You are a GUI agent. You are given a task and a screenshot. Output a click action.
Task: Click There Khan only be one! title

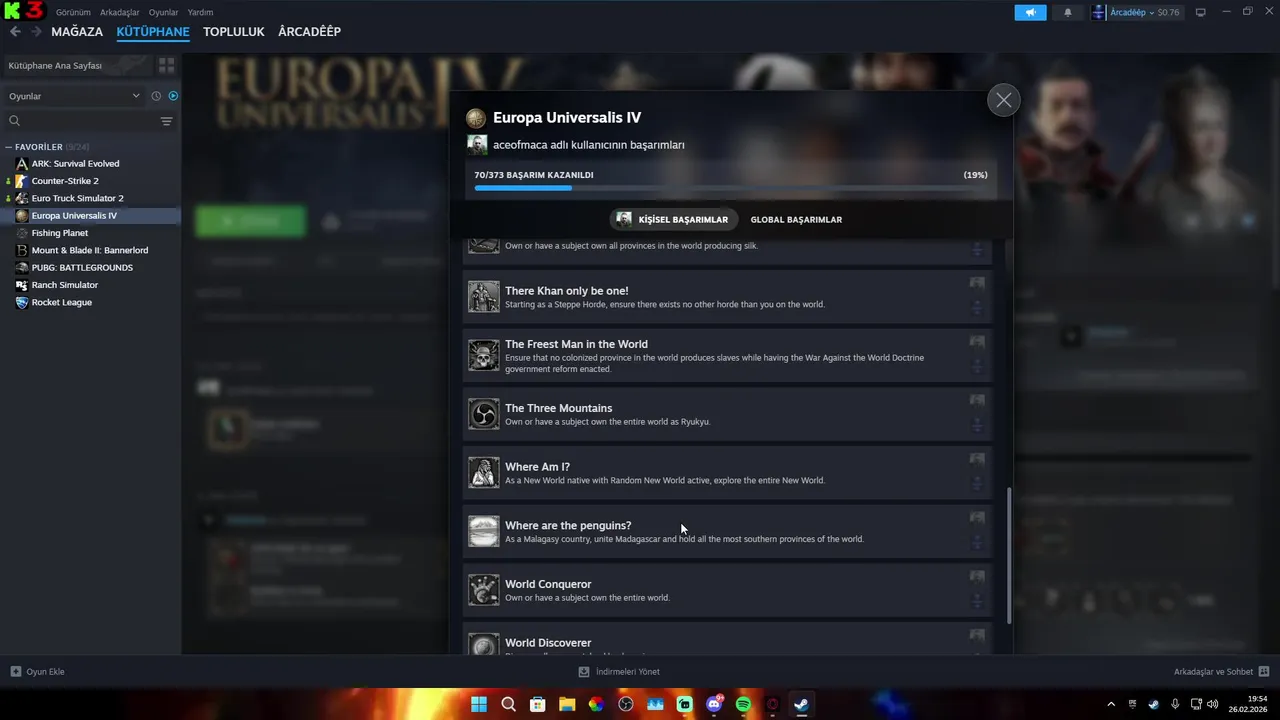pyautogui.click(x=567, y=291)
